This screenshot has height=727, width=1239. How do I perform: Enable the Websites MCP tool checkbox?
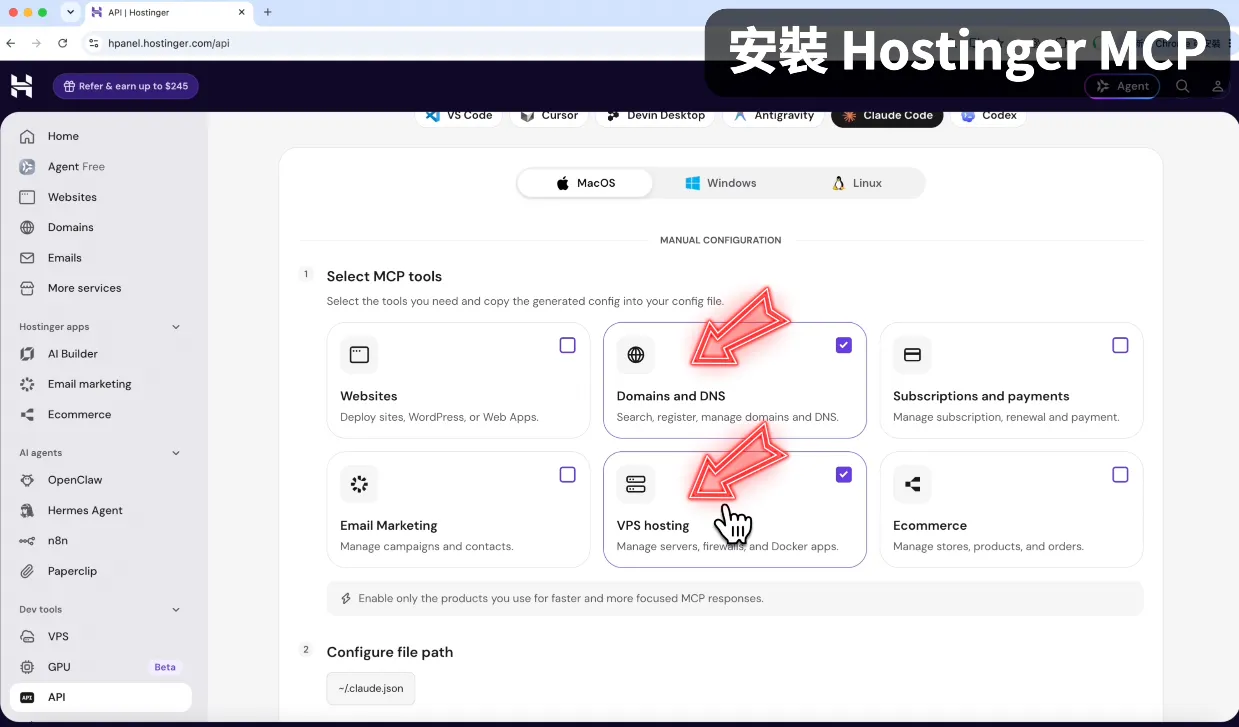point(567,345)
